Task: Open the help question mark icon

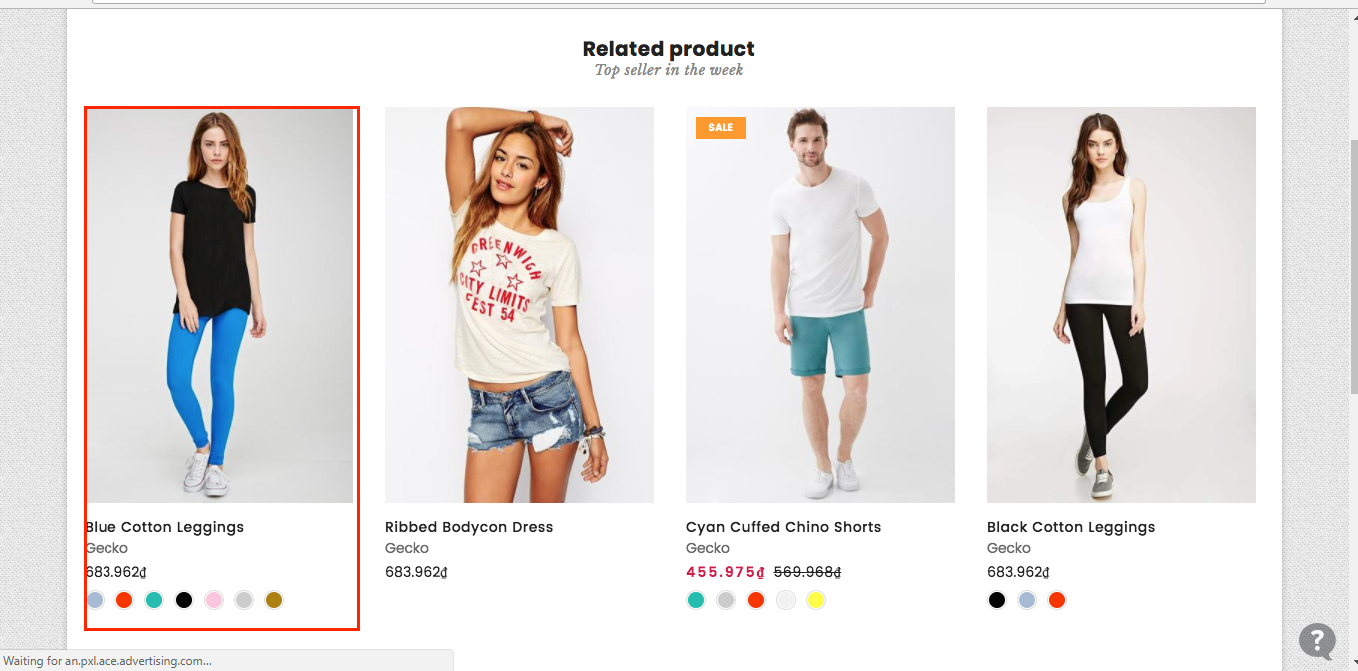Action: point(1317,640)
